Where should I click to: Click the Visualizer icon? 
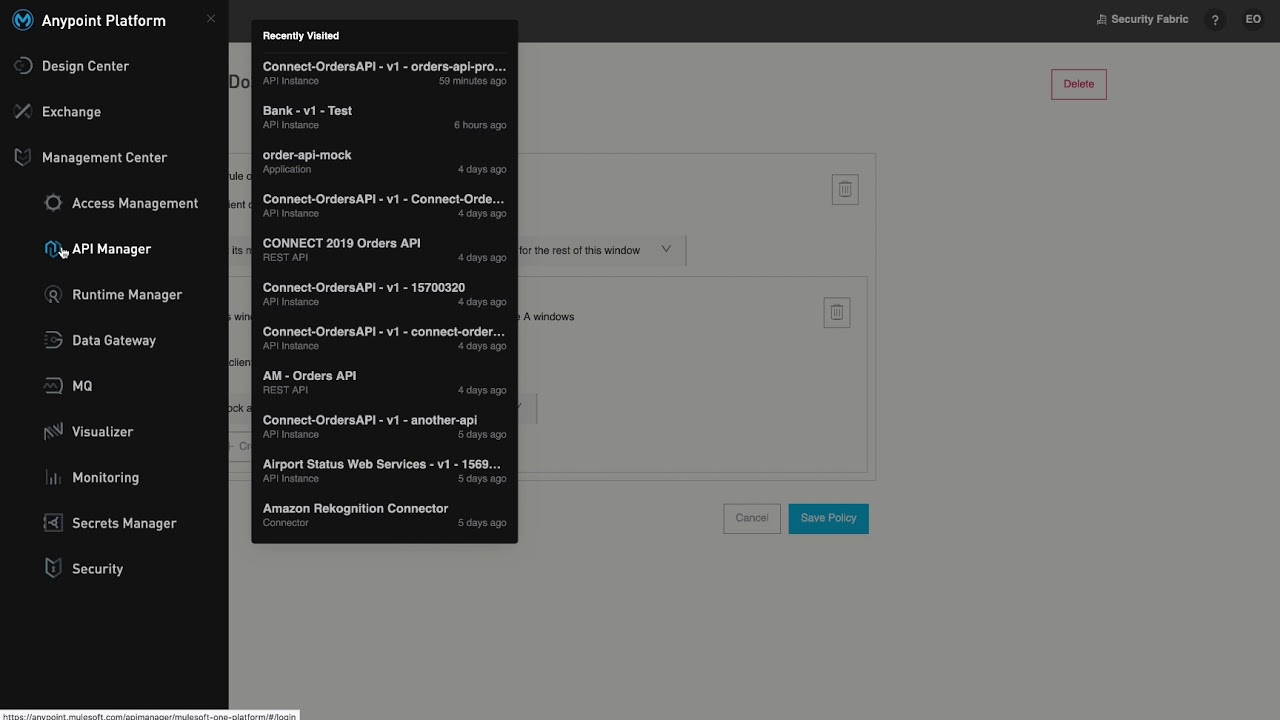point(53,432)
